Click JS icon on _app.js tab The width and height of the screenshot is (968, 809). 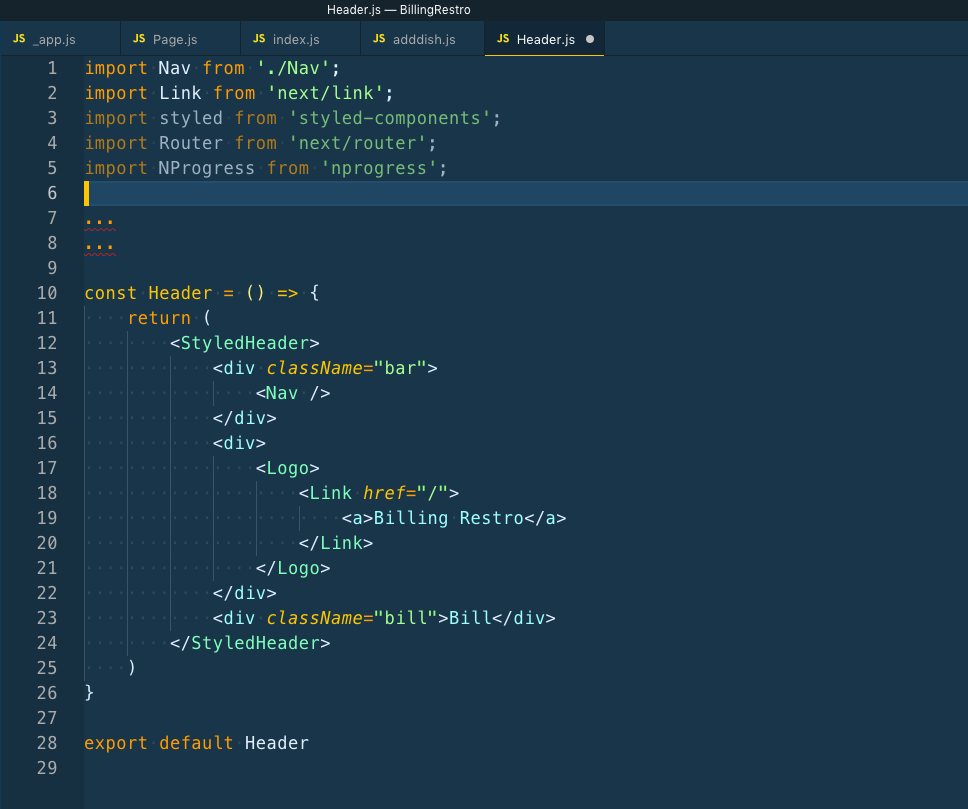tap(19, 39)
